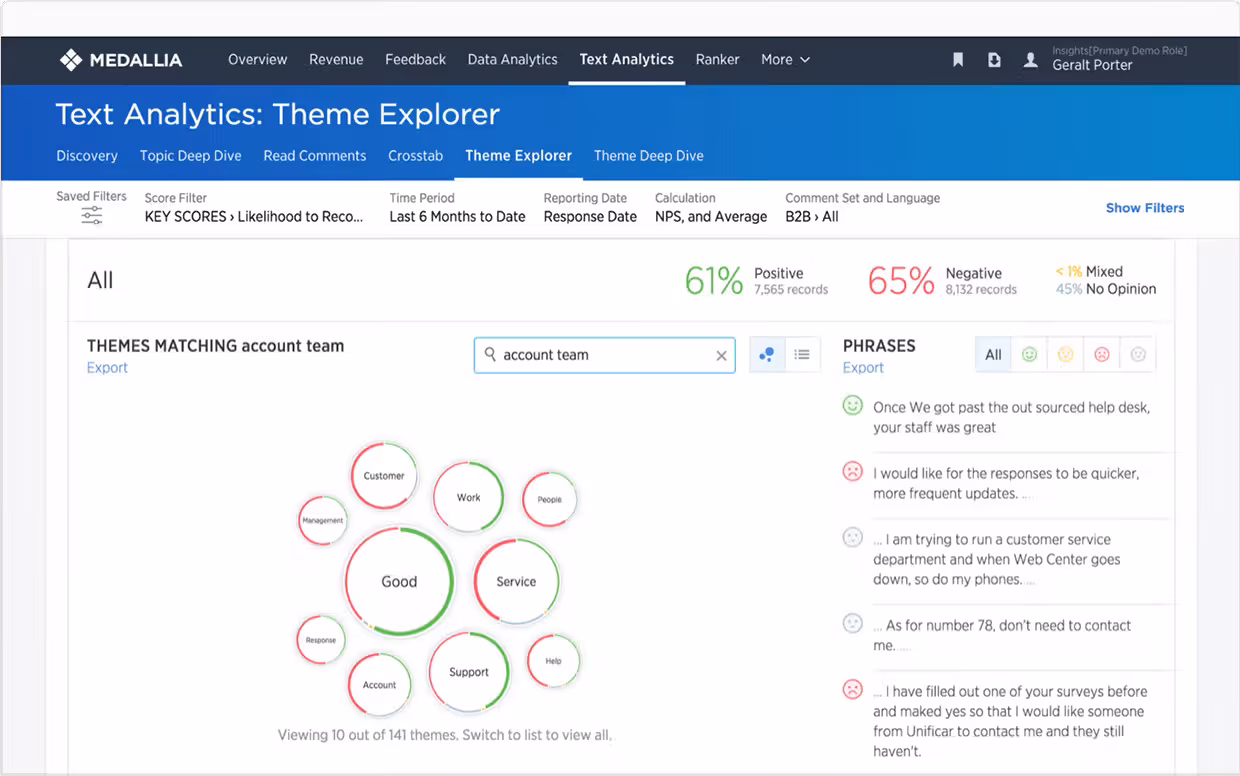1240x776 pixels.
Task: Select the Support theme bubble
Action: (469, 672)
